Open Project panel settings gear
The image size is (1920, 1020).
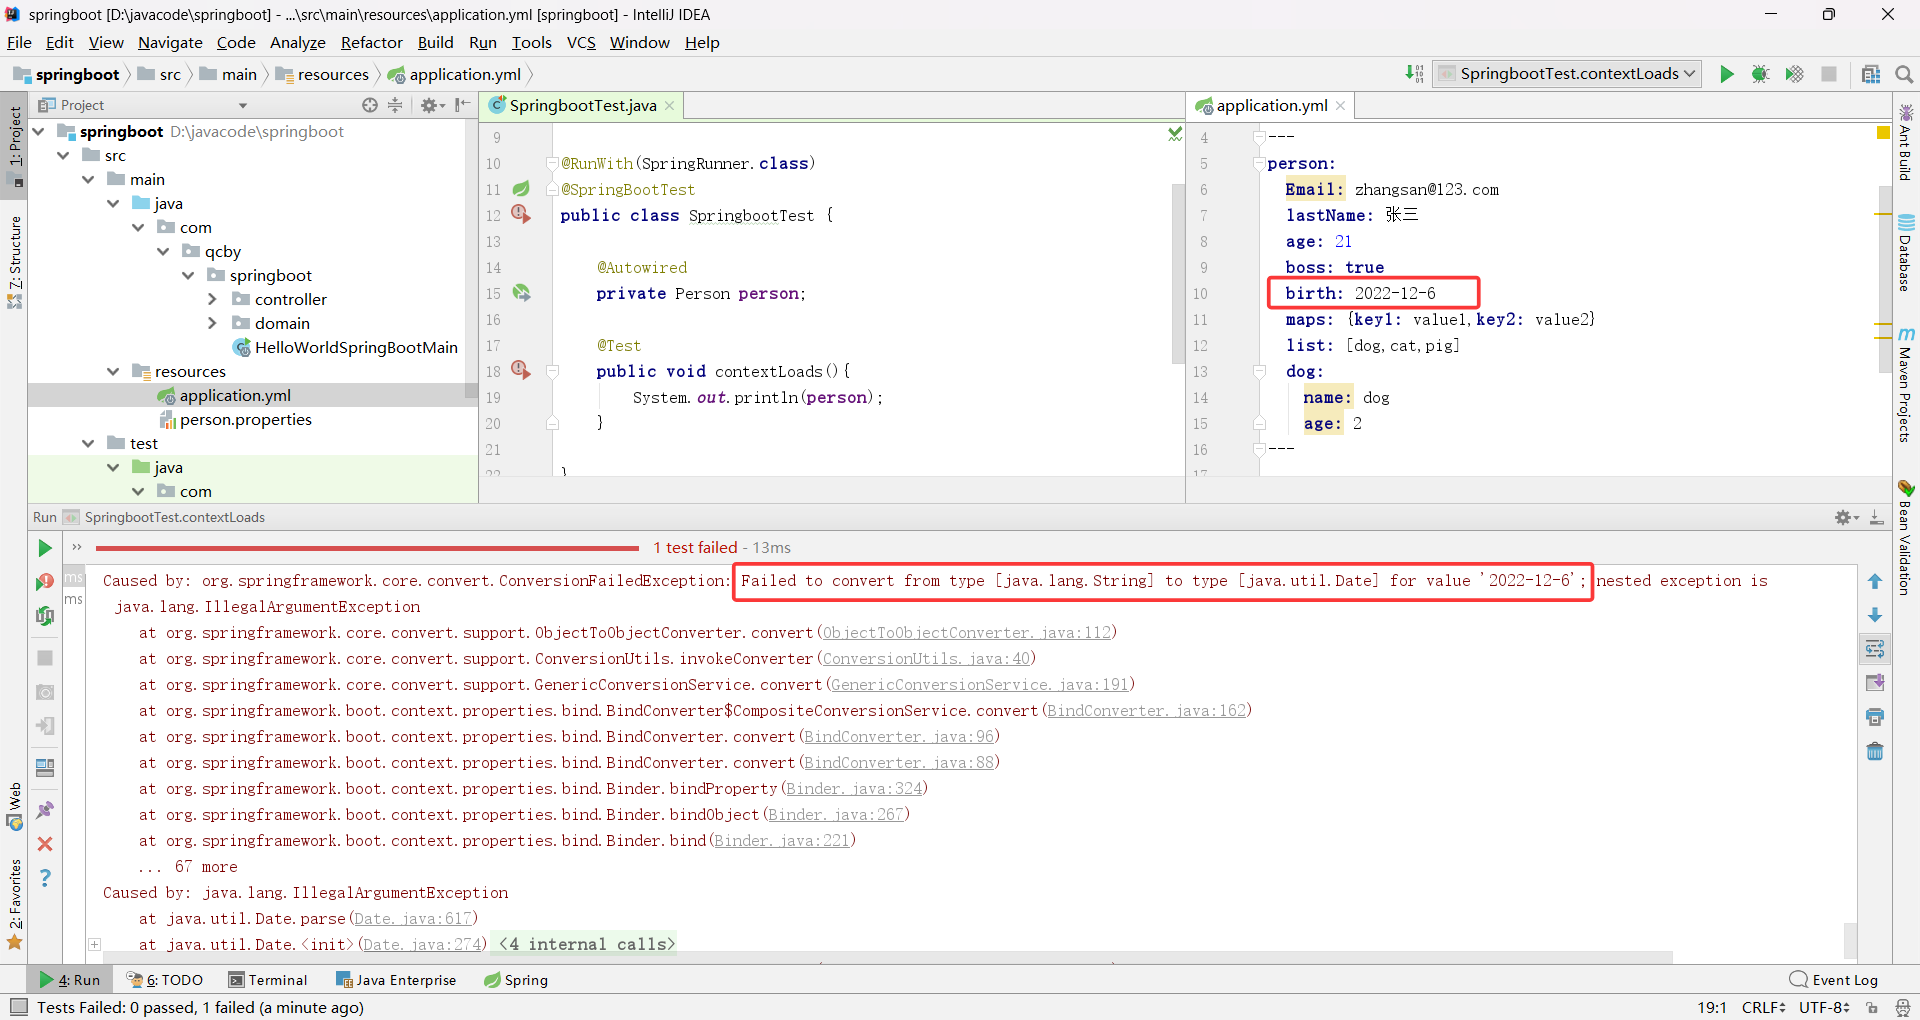pos(431,105)
